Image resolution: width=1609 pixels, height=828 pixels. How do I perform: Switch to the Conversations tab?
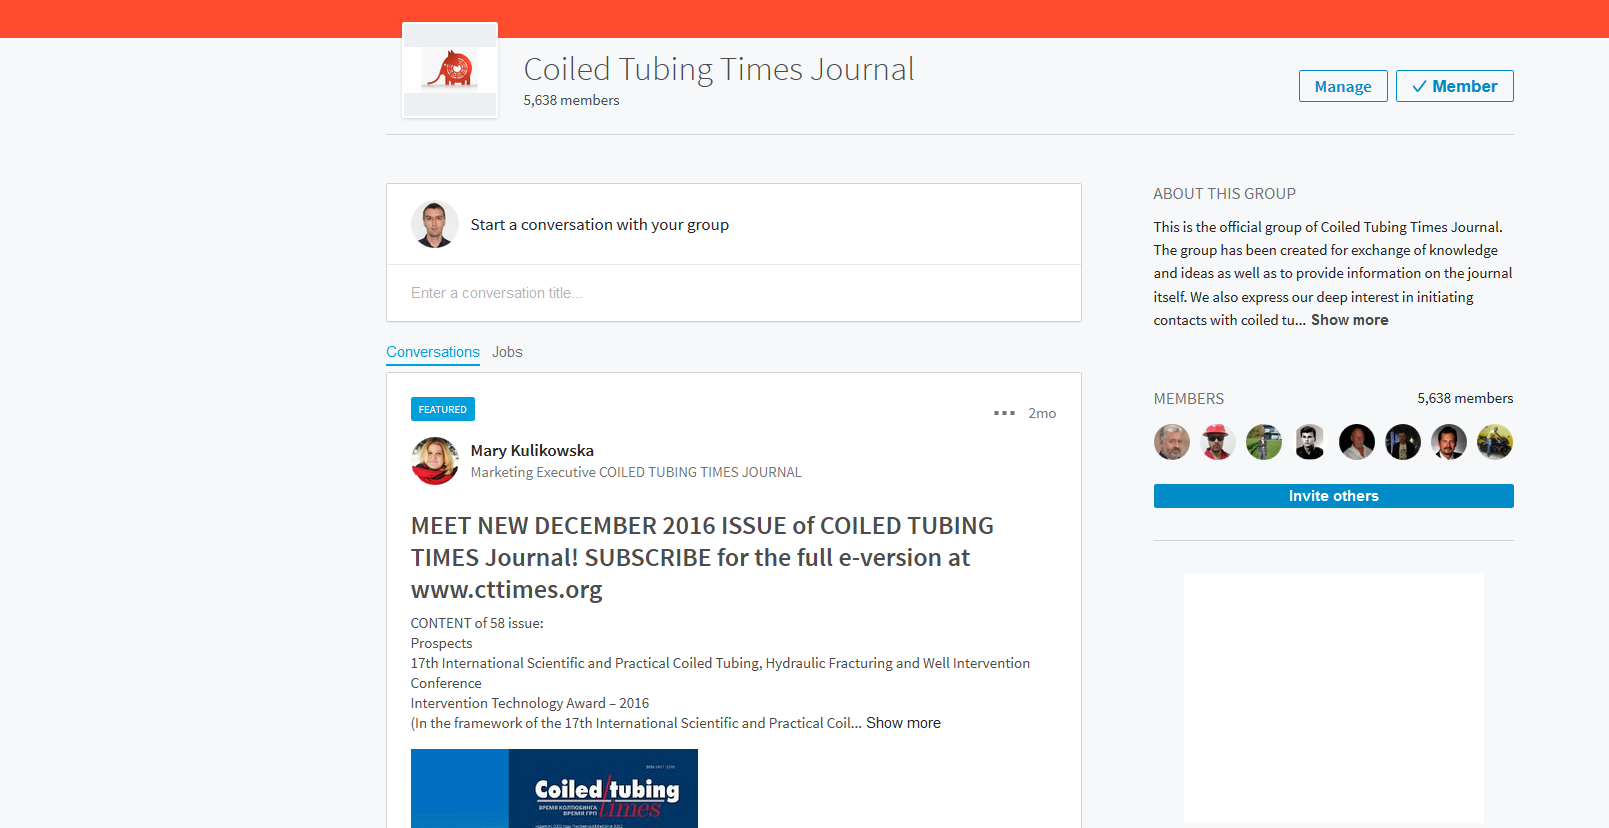433,352
